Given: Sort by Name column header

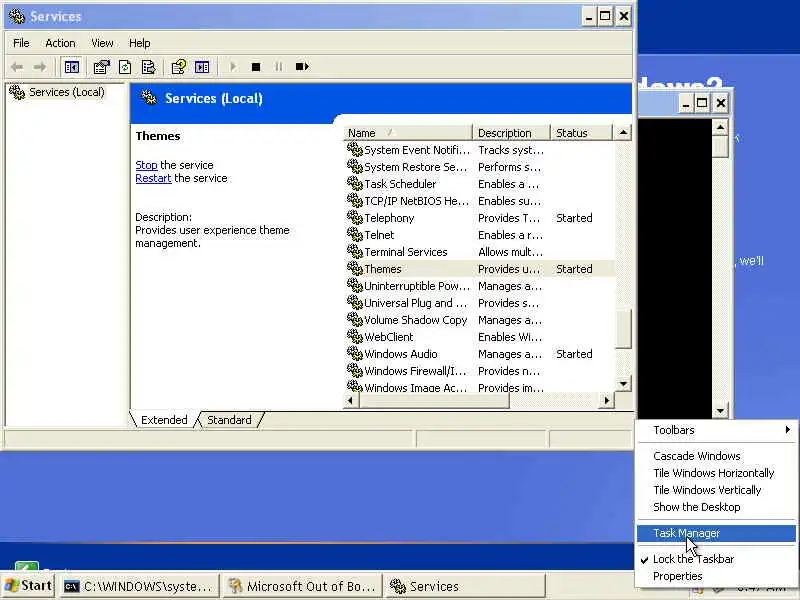Looking at the screenshot, I should tap(408, 133).
